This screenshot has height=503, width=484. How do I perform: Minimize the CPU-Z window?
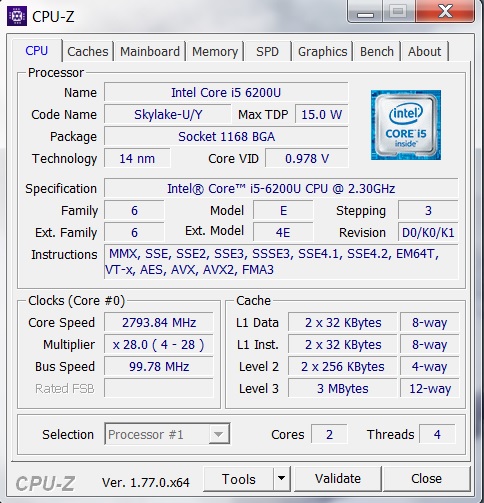pos(365,12)
